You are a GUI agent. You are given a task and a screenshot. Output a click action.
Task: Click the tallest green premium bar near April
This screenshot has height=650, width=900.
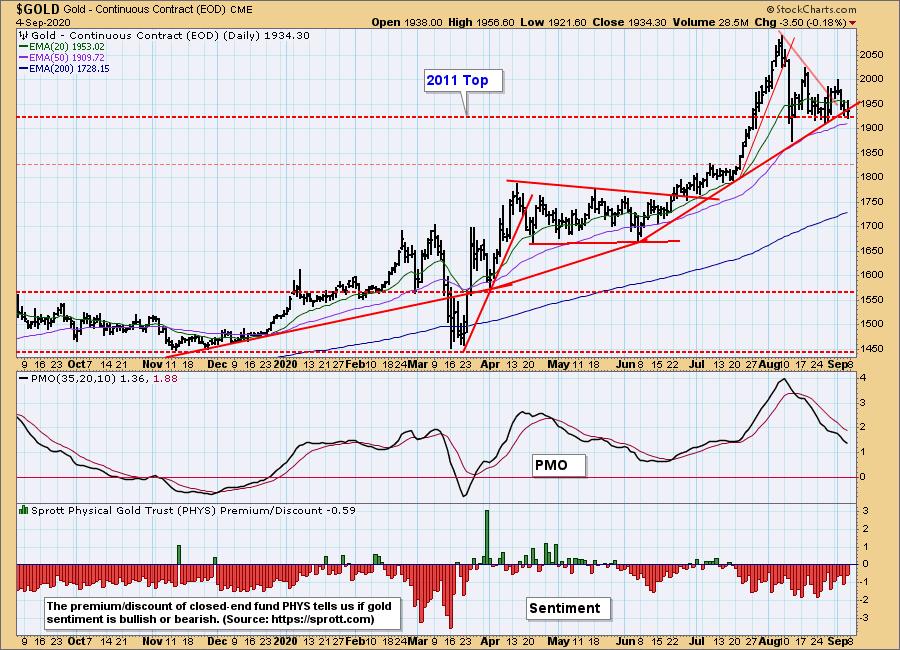click(487, 537)
